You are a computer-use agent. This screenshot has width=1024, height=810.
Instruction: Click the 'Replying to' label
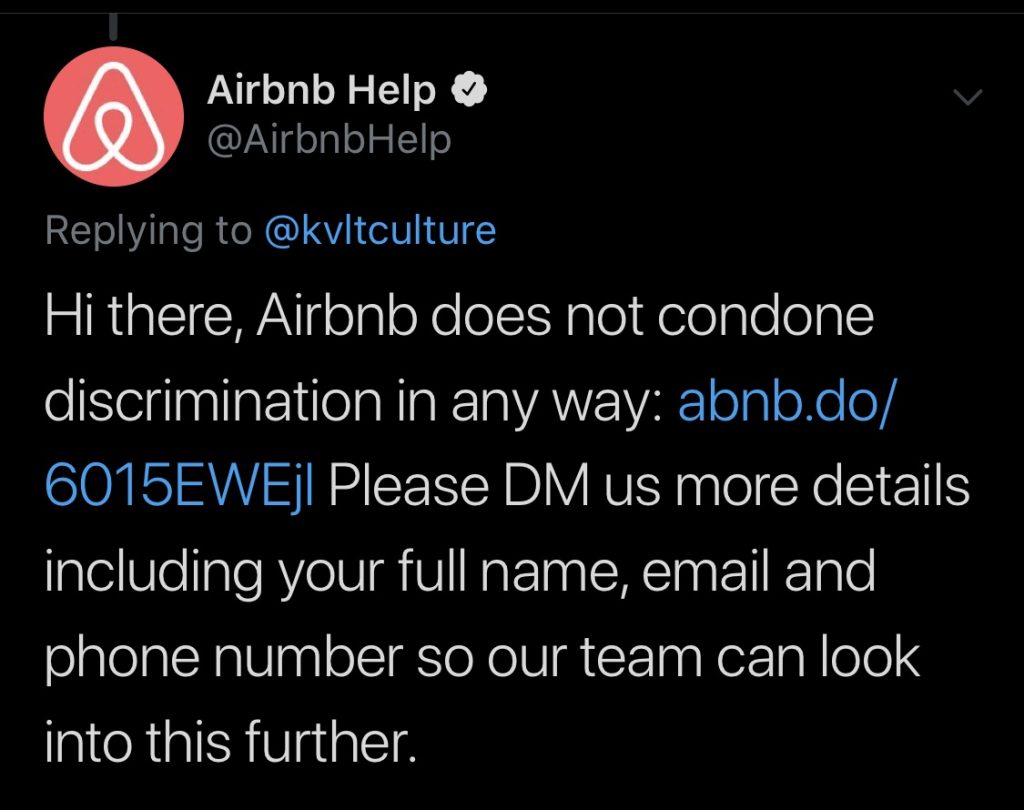pos(148,231)
